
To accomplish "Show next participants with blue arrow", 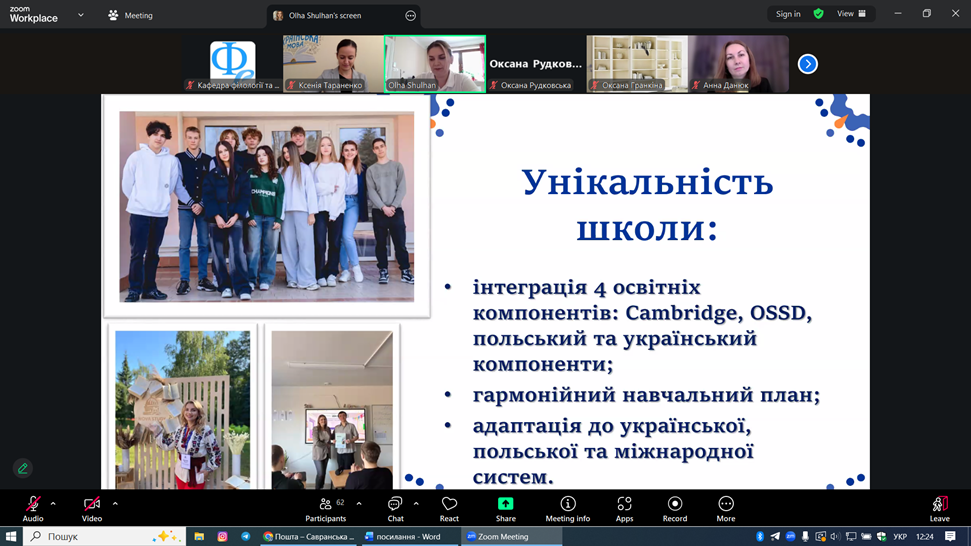I will coord(808,64).
